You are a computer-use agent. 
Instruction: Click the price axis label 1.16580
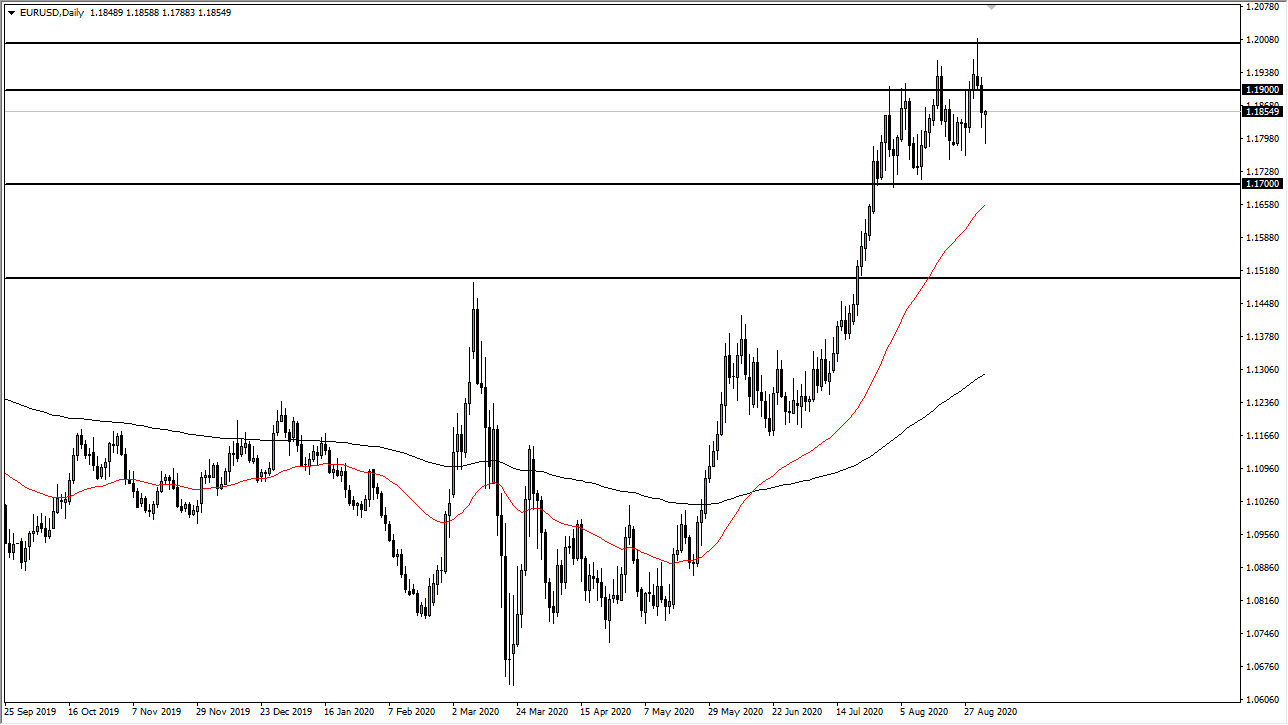point(1263,205)
